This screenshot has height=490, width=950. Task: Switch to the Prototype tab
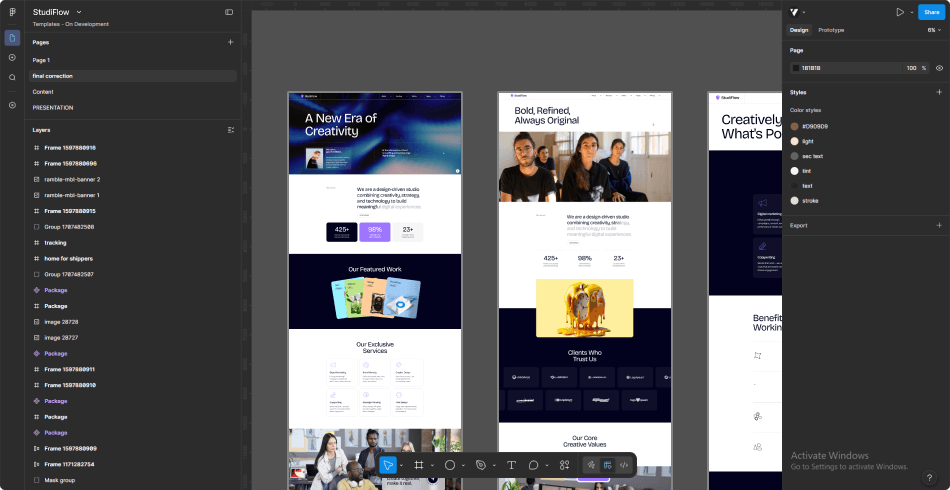click(x=831, y=30)
